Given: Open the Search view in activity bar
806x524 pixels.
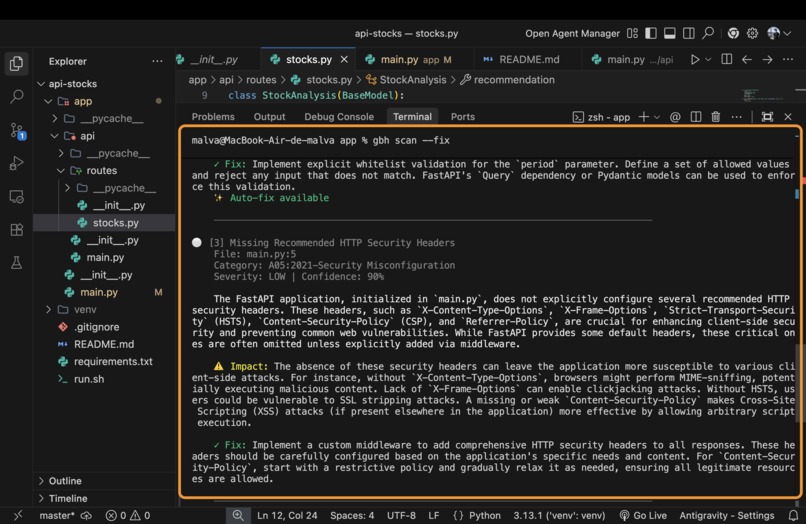Looking at the screenshot, I should 16,96.
